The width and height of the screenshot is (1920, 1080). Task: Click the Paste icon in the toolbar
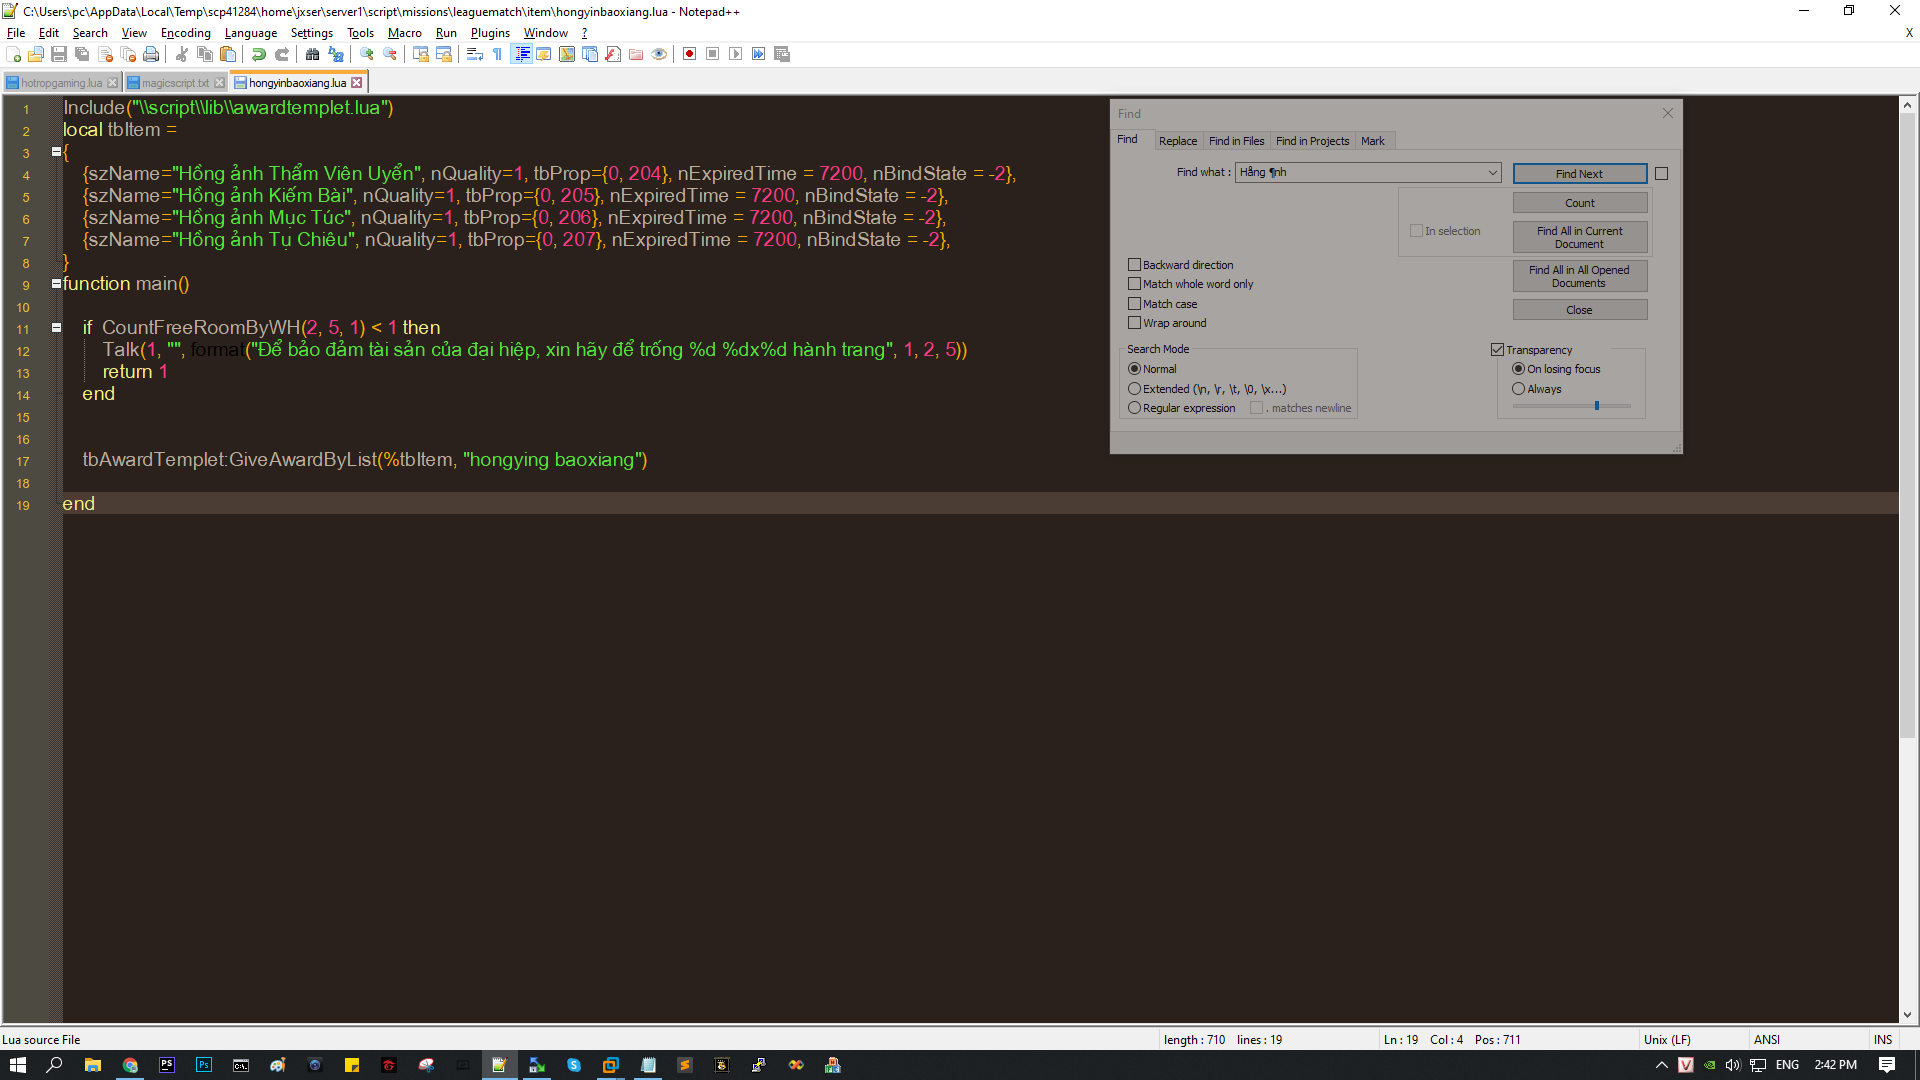(x=228, y=55)
